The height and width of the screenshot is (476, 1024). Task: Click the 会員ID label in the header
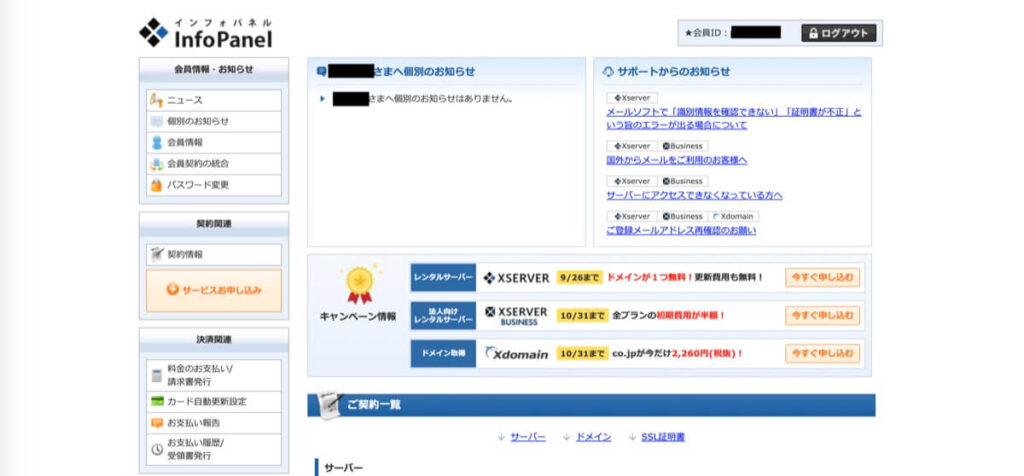tap(706, 33)
